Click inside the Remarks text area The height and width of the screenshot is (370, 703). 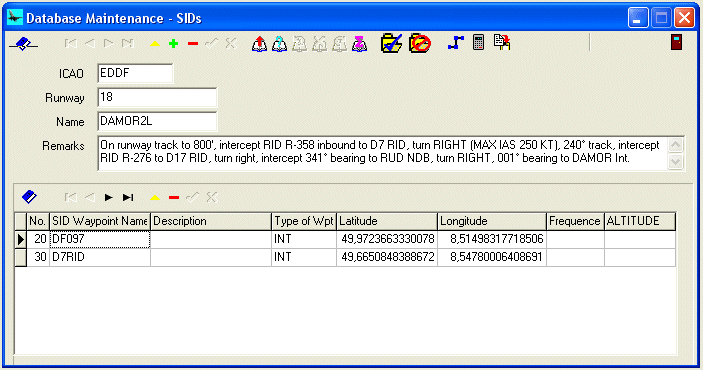click(x=382, y=153)
